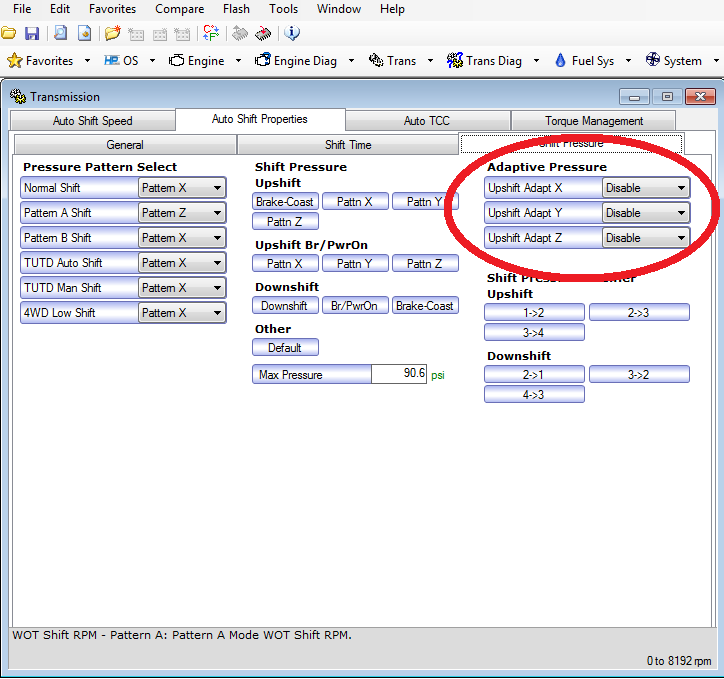This screenshot has height=679, width=724.
Task: Open the Trans gear icon
Action: coord(376,60)
